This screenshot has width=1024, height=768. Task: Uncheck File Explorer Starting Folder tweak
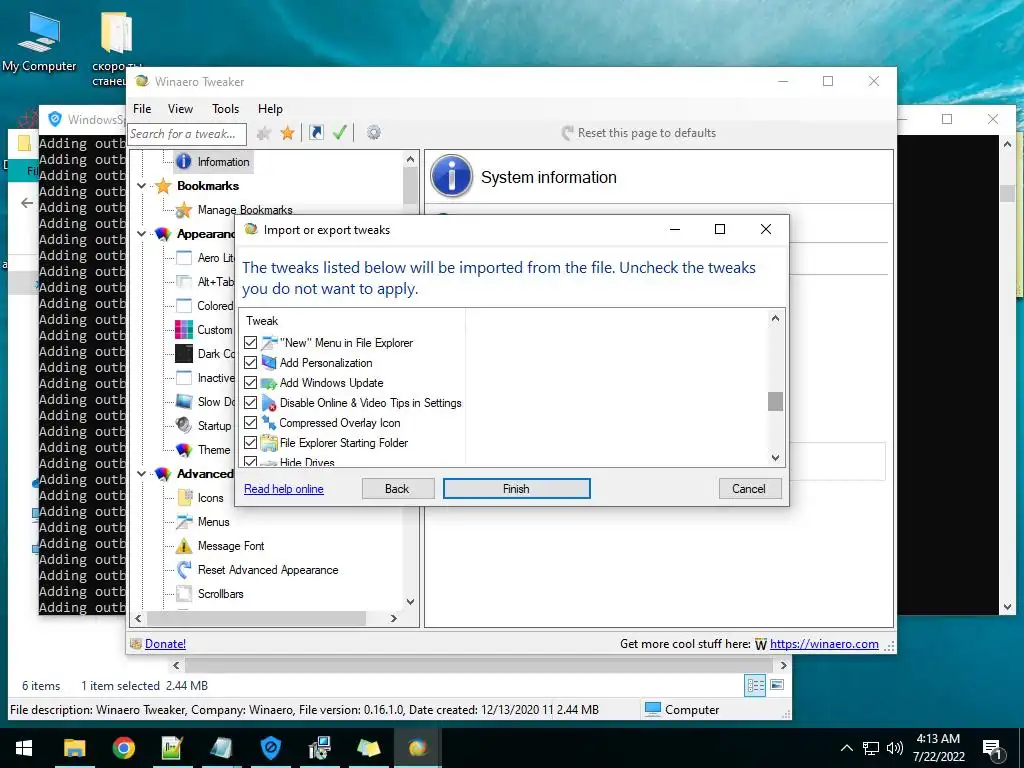(251, 443)
